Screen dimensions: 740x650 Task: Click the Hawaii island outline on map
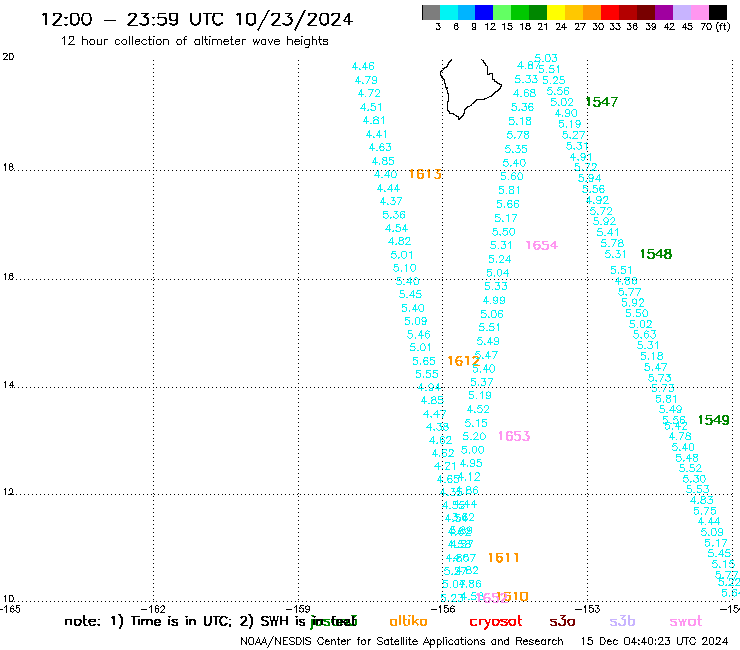[x=470, y=89]
